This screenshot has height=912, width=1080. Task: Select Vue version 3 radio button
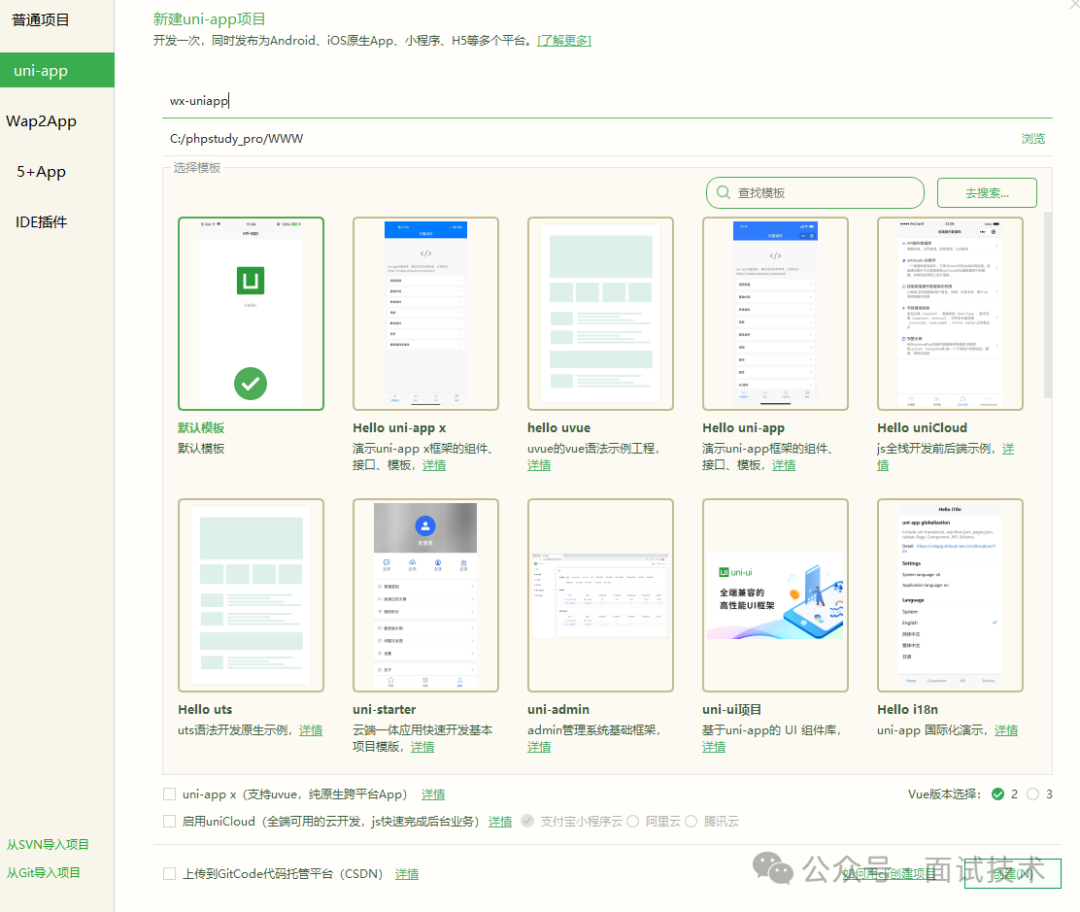point(1032,794)
